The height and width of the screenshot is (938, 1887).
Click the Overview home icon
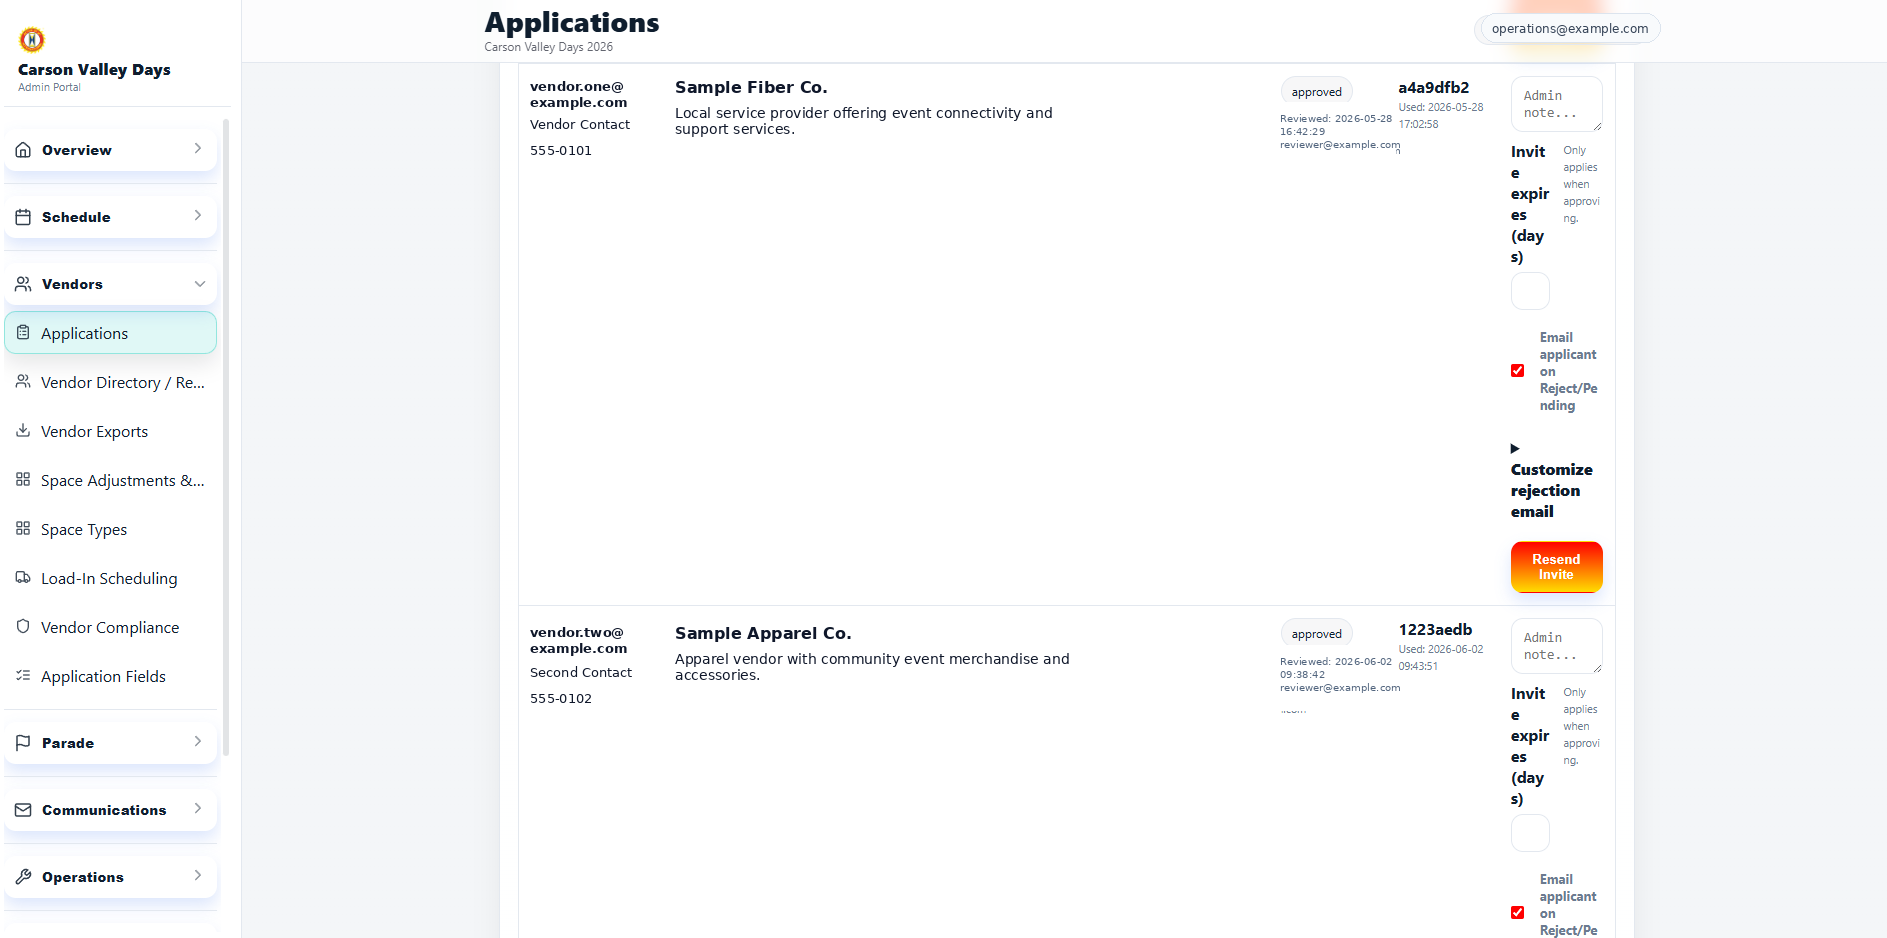(23, 150)
